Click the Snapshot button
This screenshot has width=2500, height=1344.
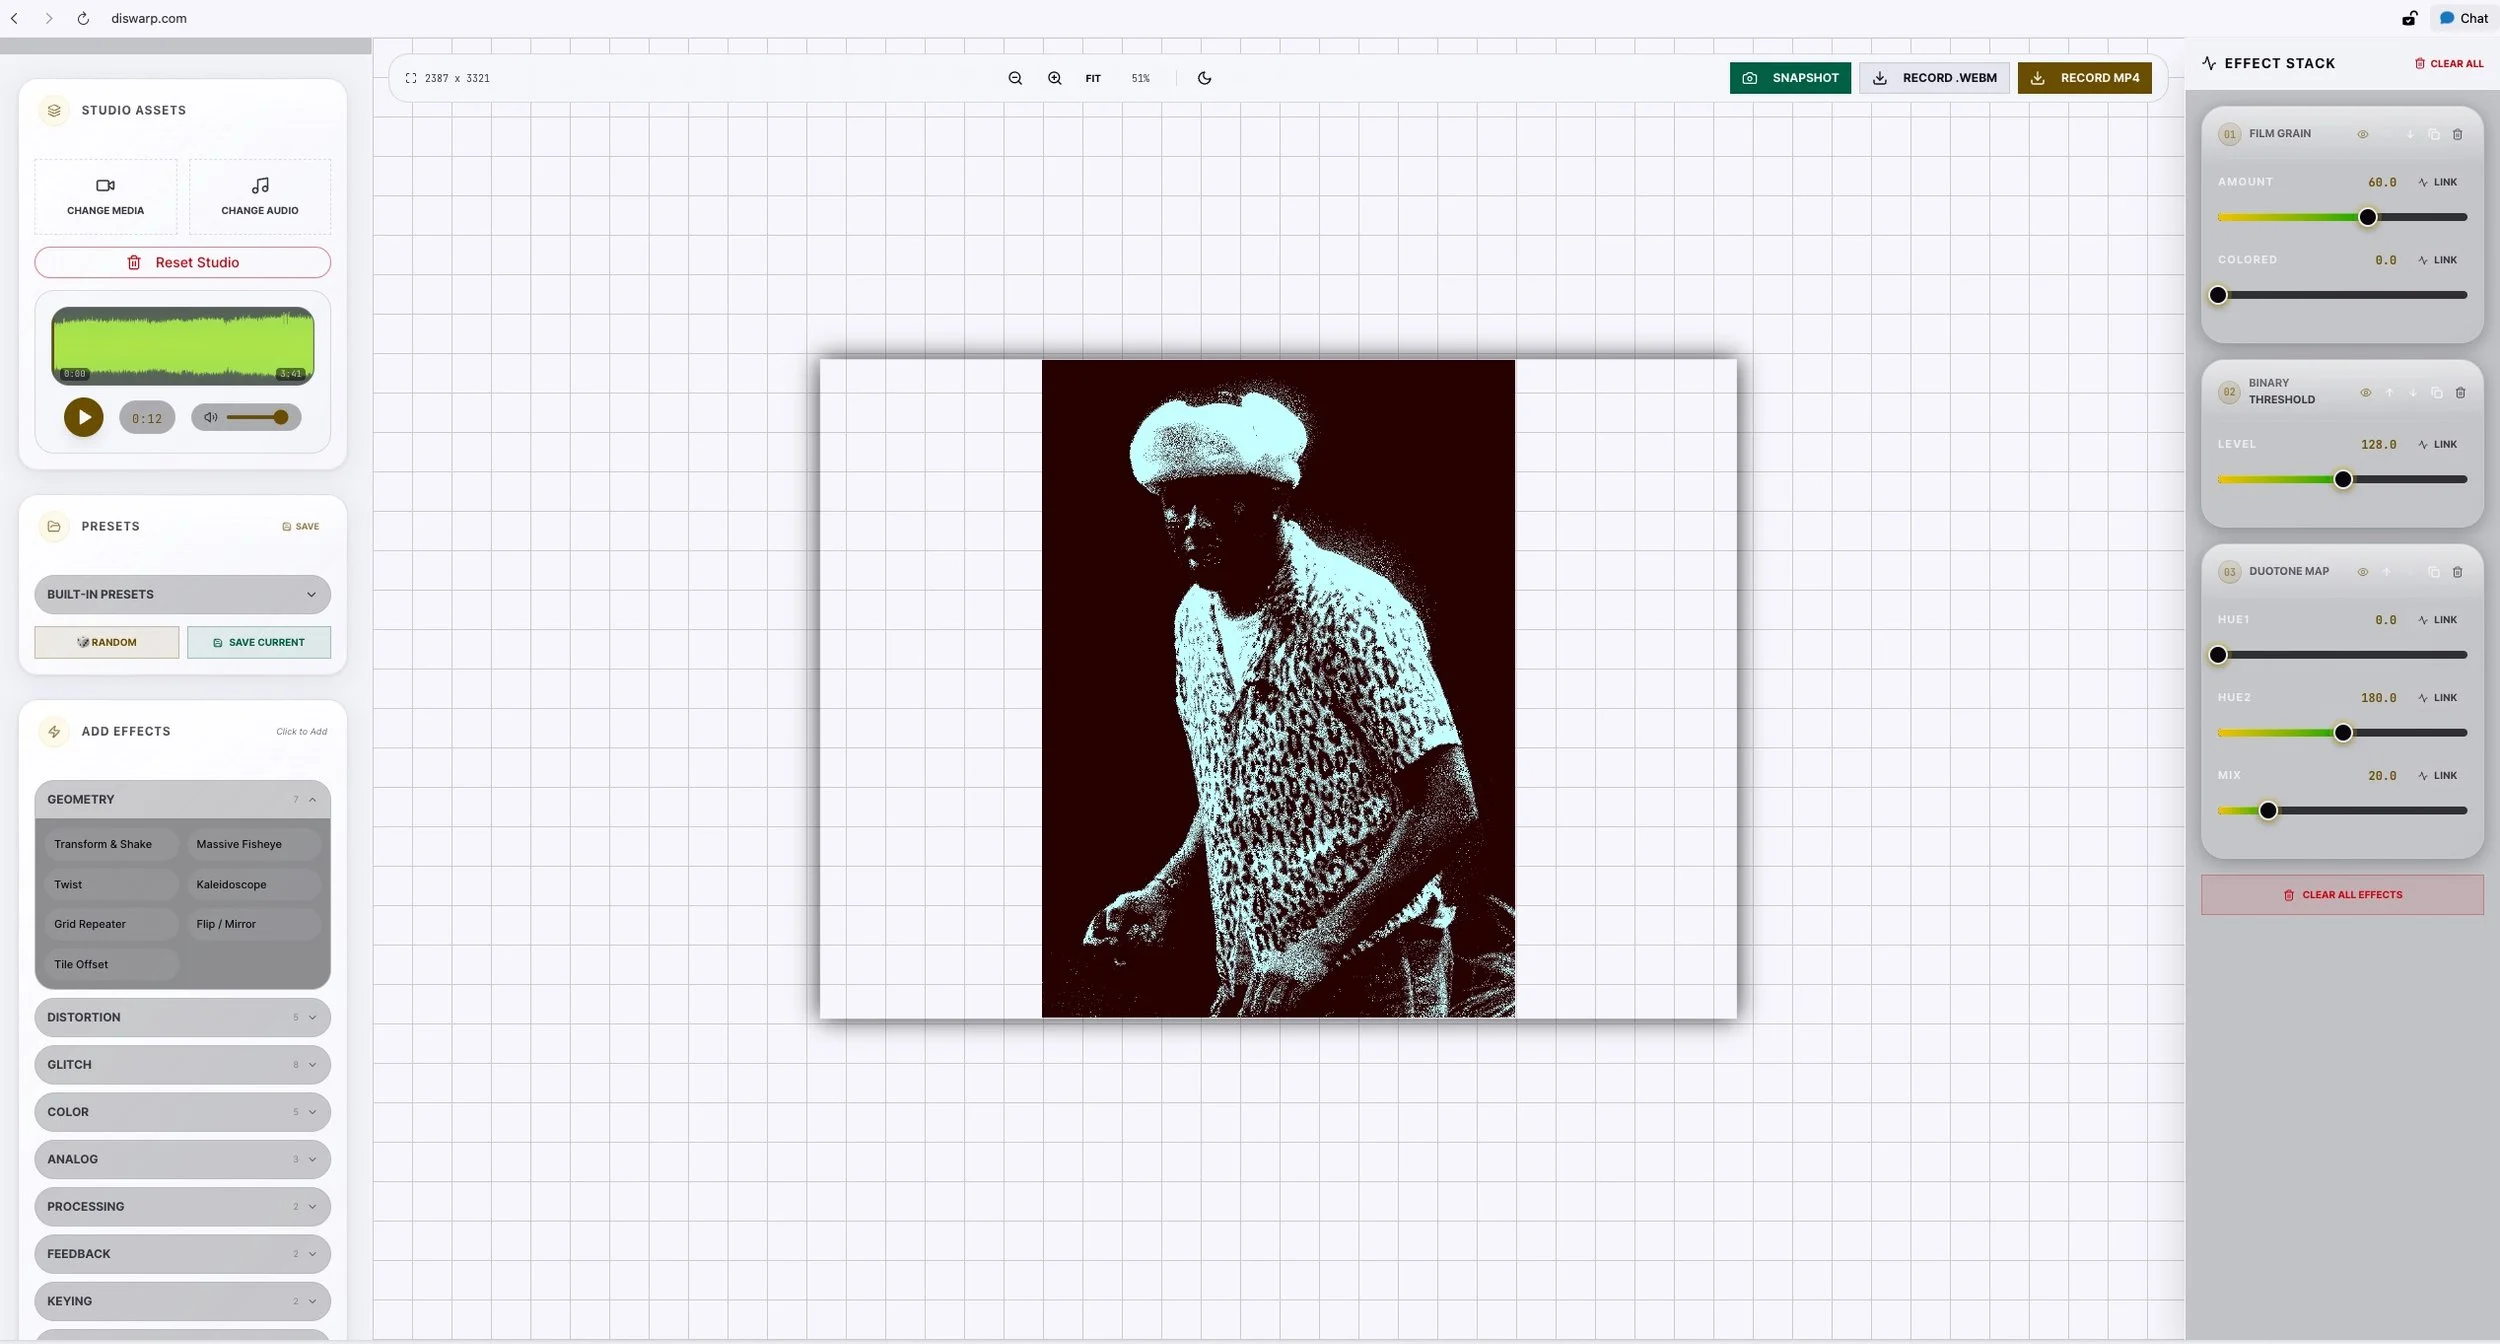[1790, 78]
